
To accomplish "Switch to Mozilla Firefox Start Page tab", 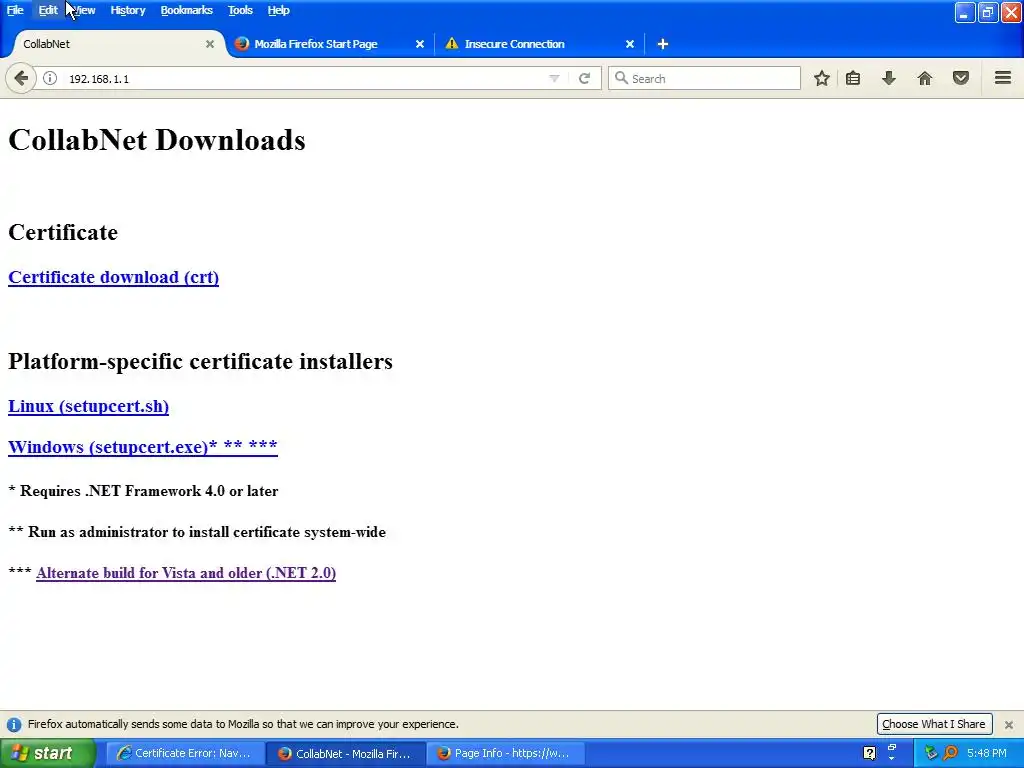I will coord(316,44).
